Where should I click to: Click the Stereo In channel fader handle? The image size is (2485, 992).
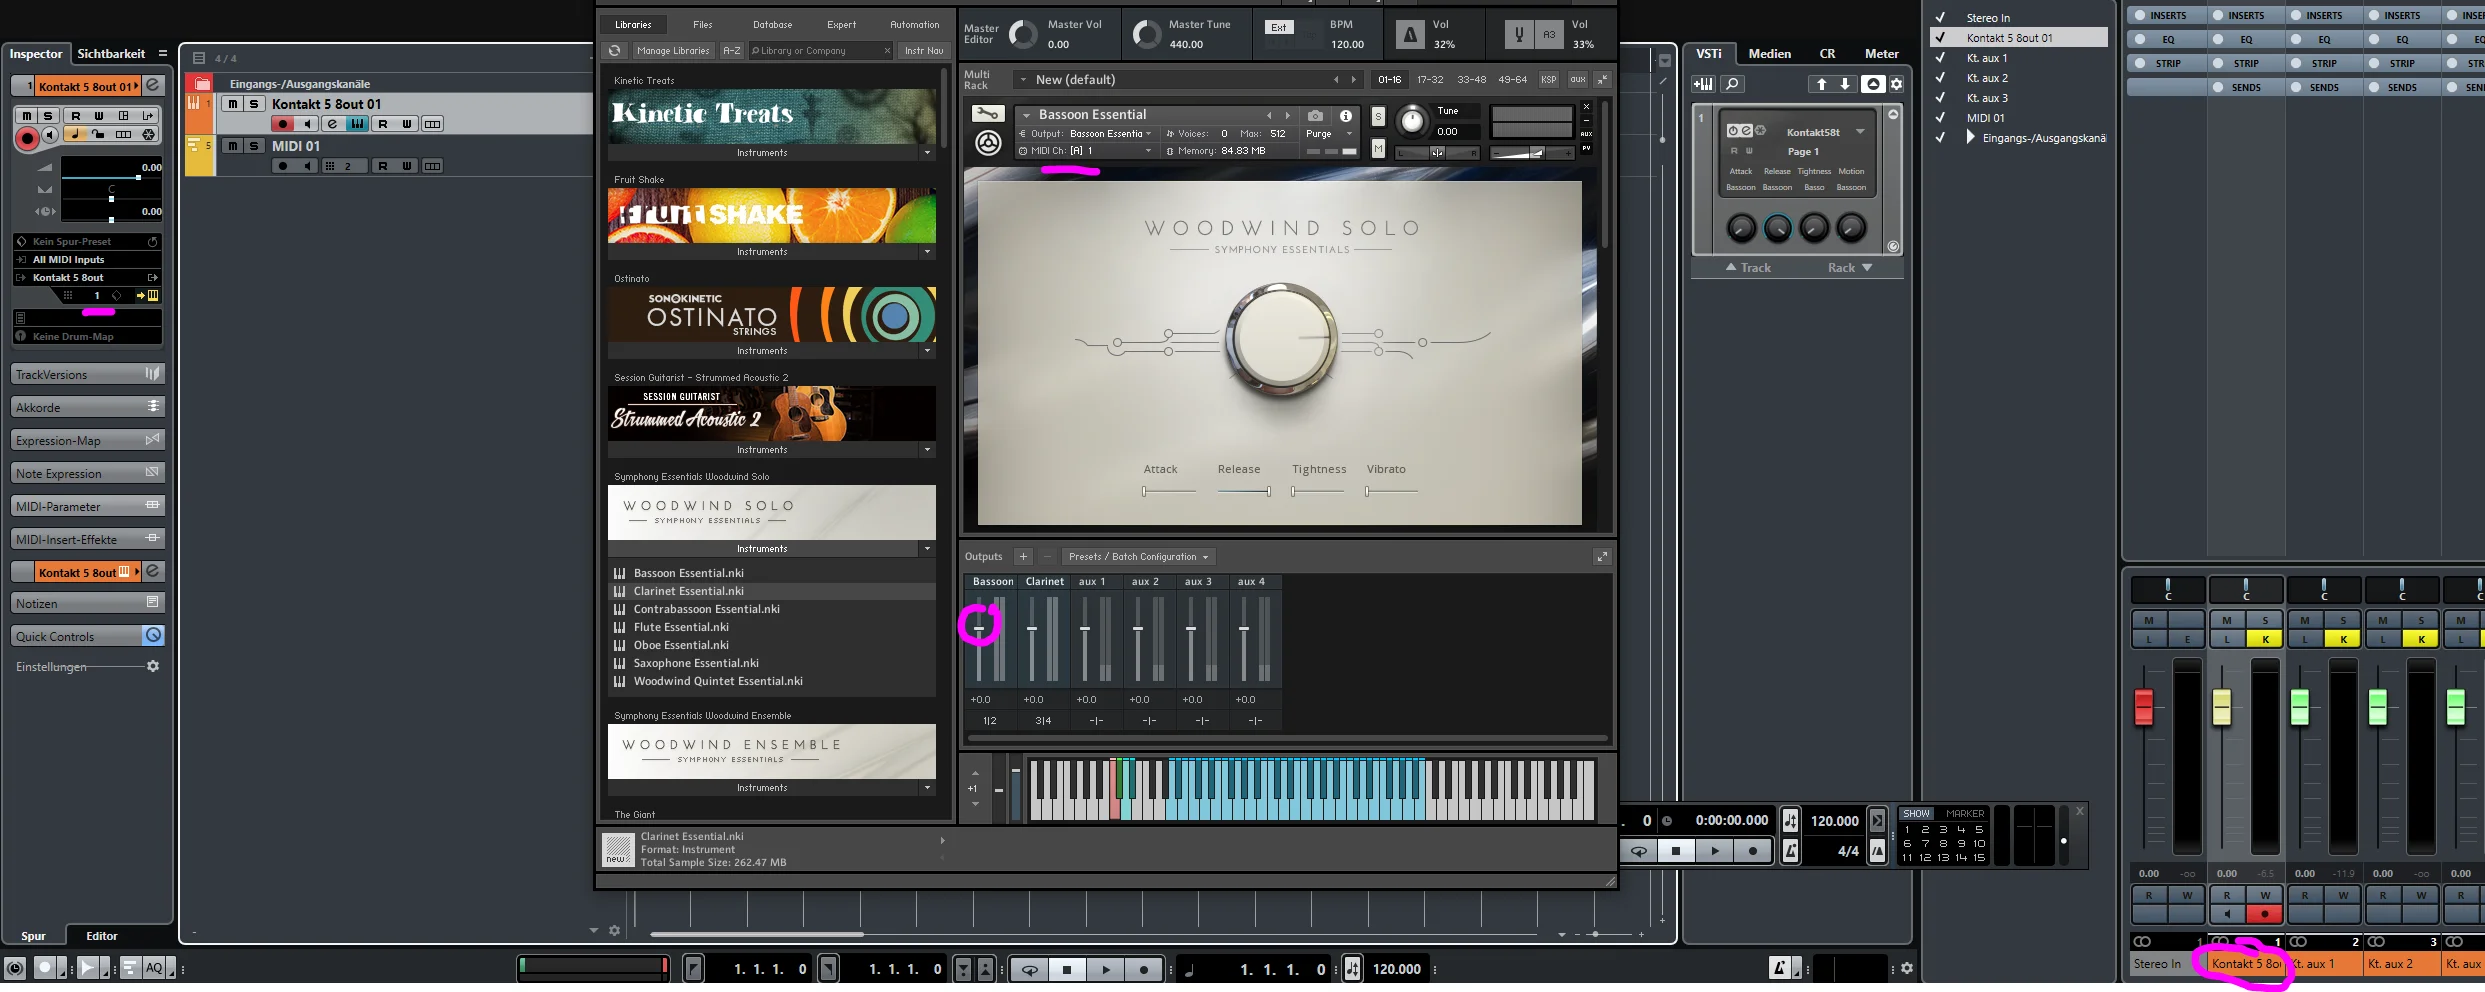point(2144,707)
